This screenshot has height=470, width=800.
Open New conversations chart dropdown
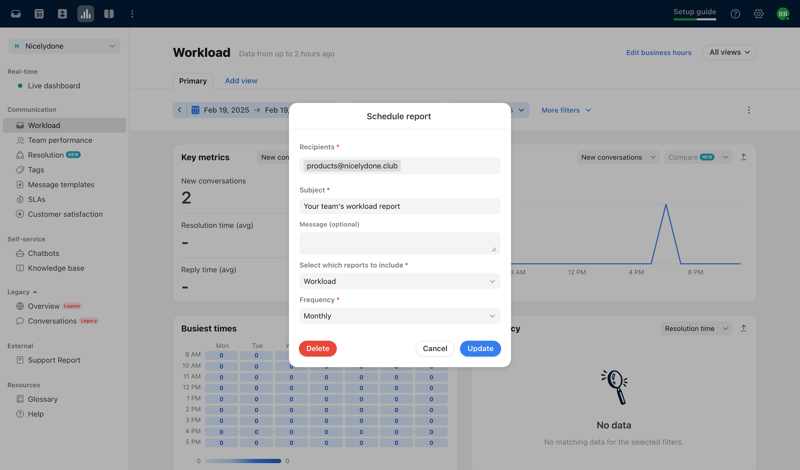(x=618, y=157)
